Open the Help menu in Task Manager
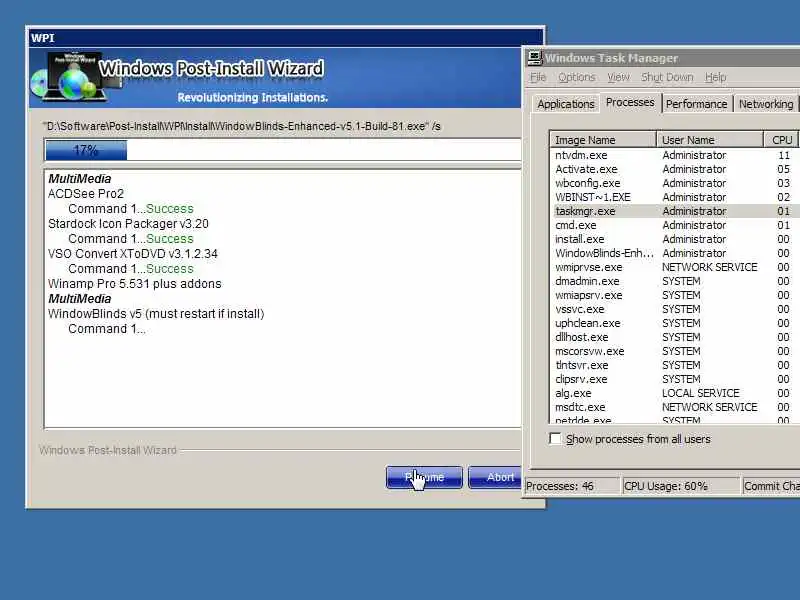Image resolution: width=800 pixels, height=600 pixels. (715, 77)
